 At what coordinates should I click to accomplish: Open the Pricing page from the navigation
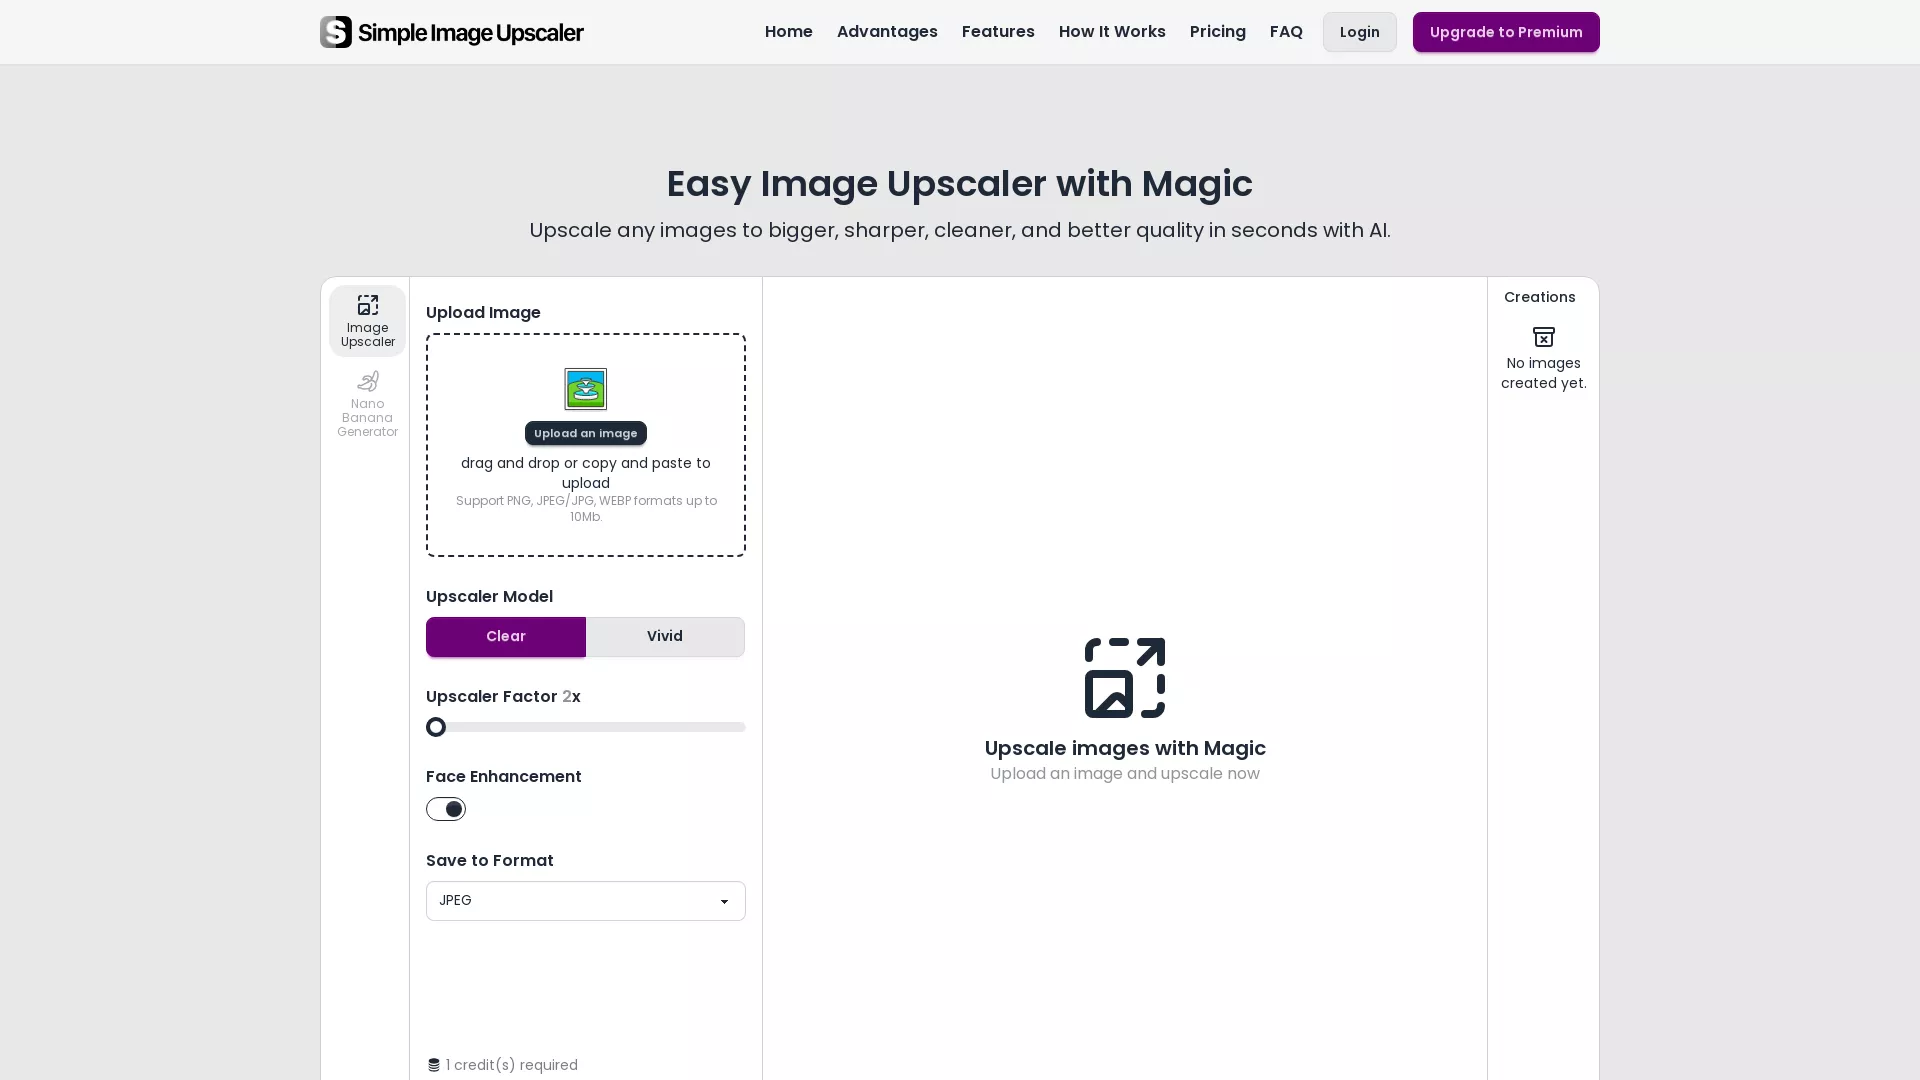[1217, 32]
